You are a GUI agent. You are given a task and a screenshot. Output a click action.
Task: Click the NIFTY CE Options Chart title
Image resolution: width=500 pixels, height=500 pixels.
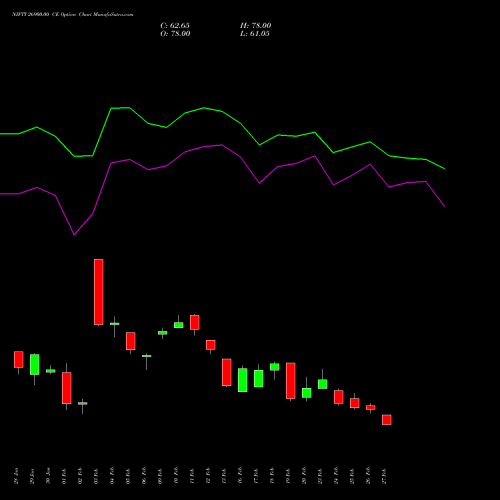click(73, 15)
